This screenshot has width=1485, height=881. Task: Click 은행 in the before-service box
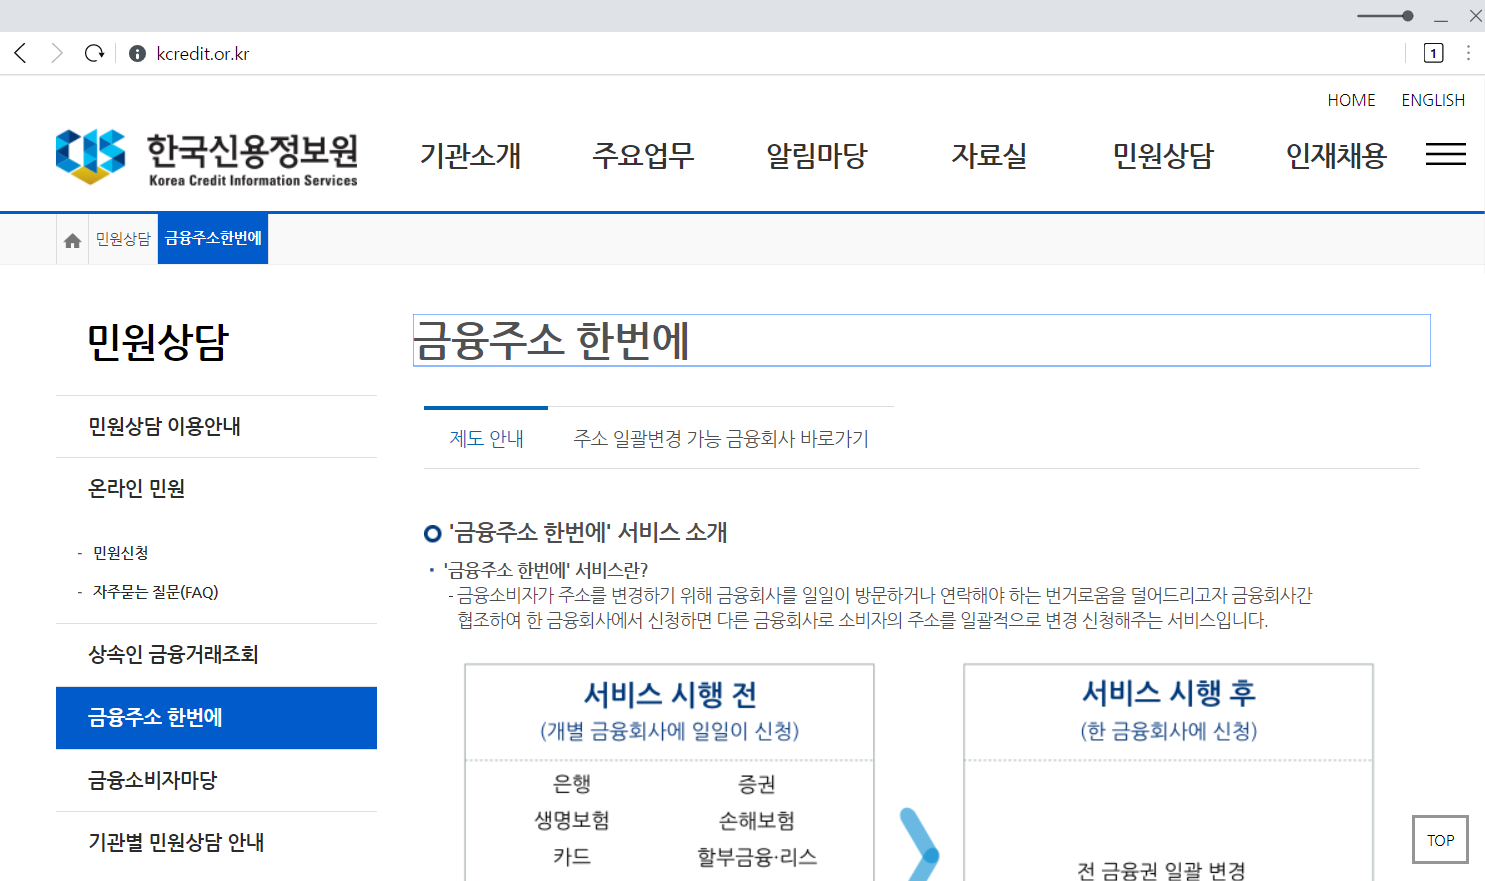pyautogui.click(x=572, y=784)
